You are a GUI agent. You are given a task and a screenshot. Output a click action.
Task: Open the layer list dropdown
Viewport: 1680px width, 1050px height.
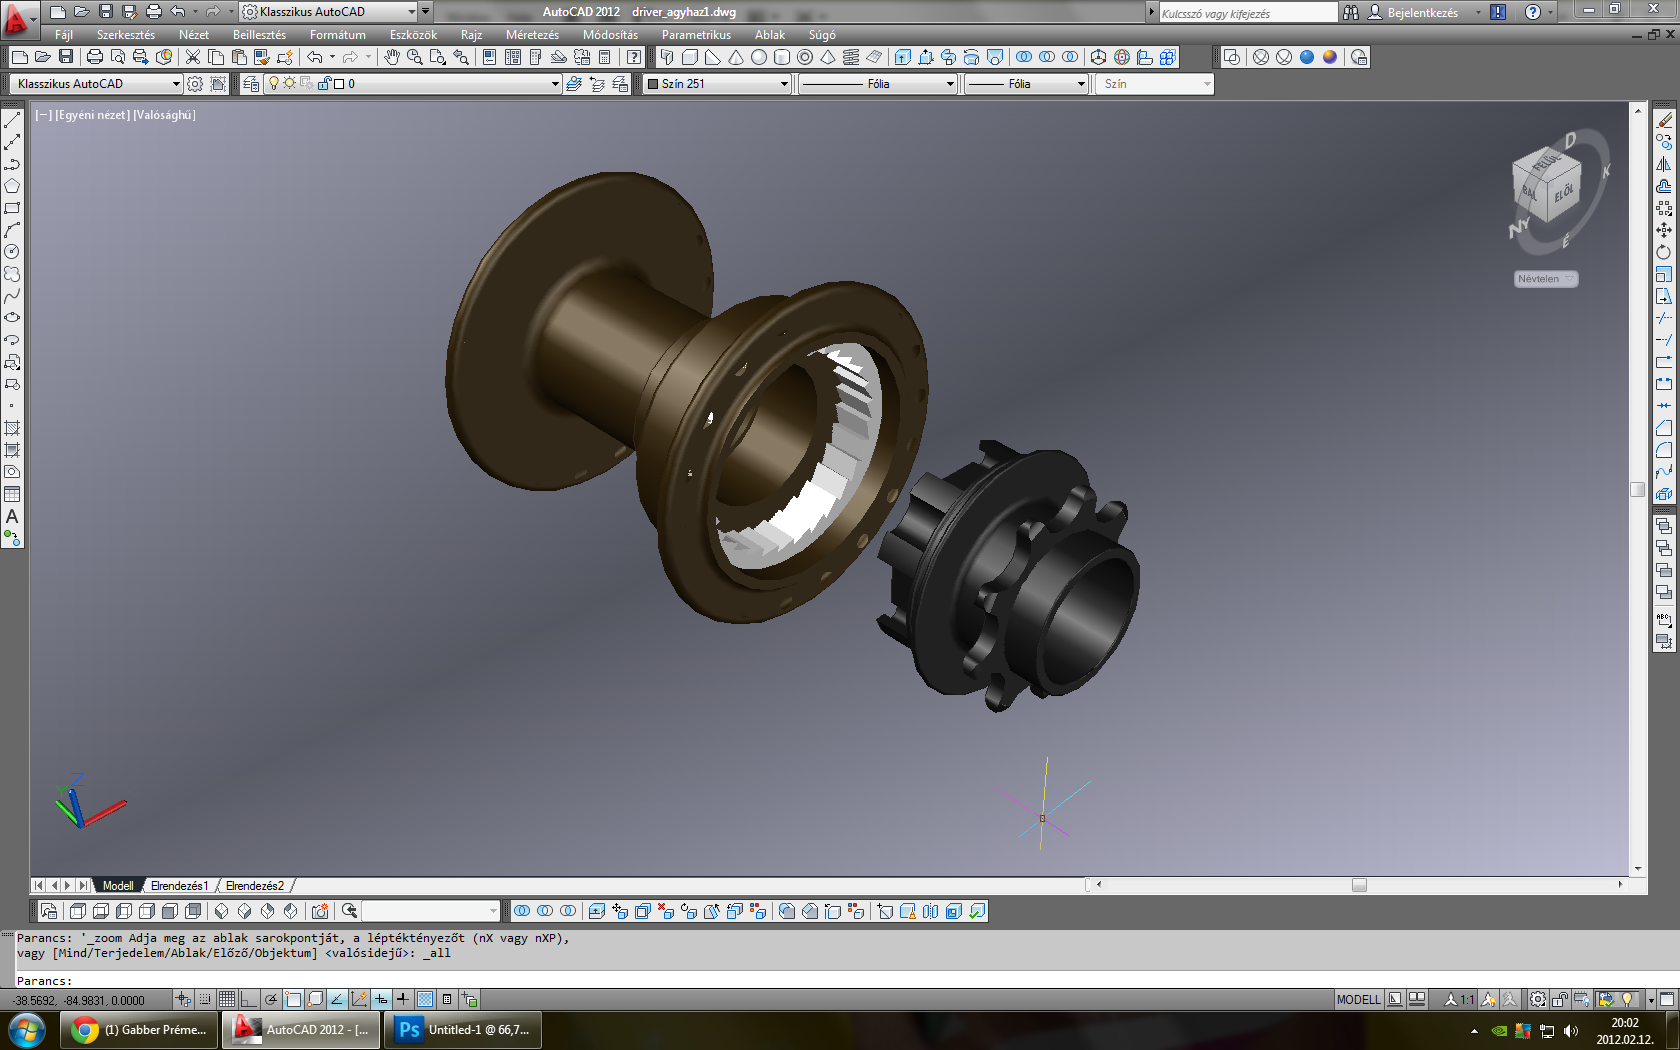(x=555, y=84)
